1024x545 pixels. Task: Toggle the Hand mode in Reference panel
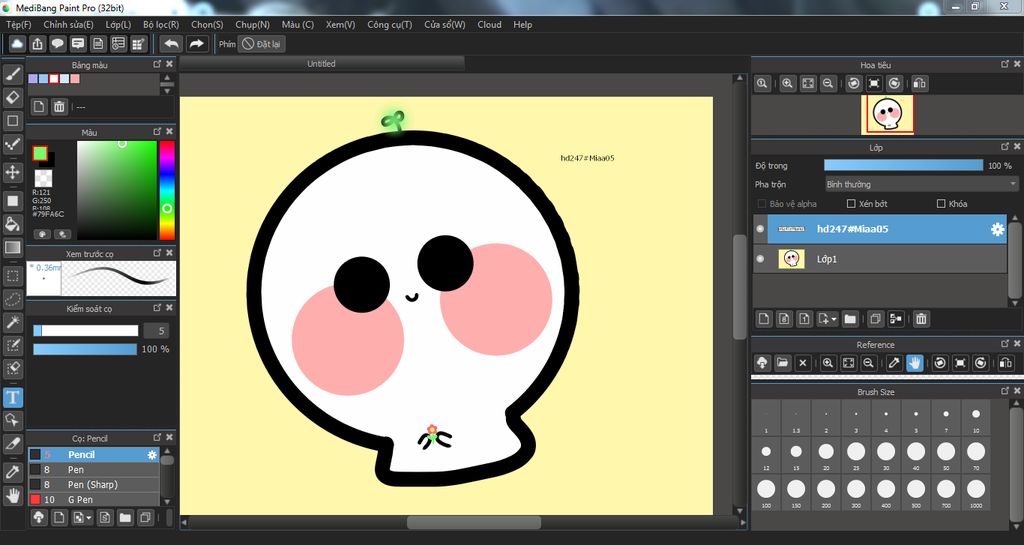[x=914, y=363]
